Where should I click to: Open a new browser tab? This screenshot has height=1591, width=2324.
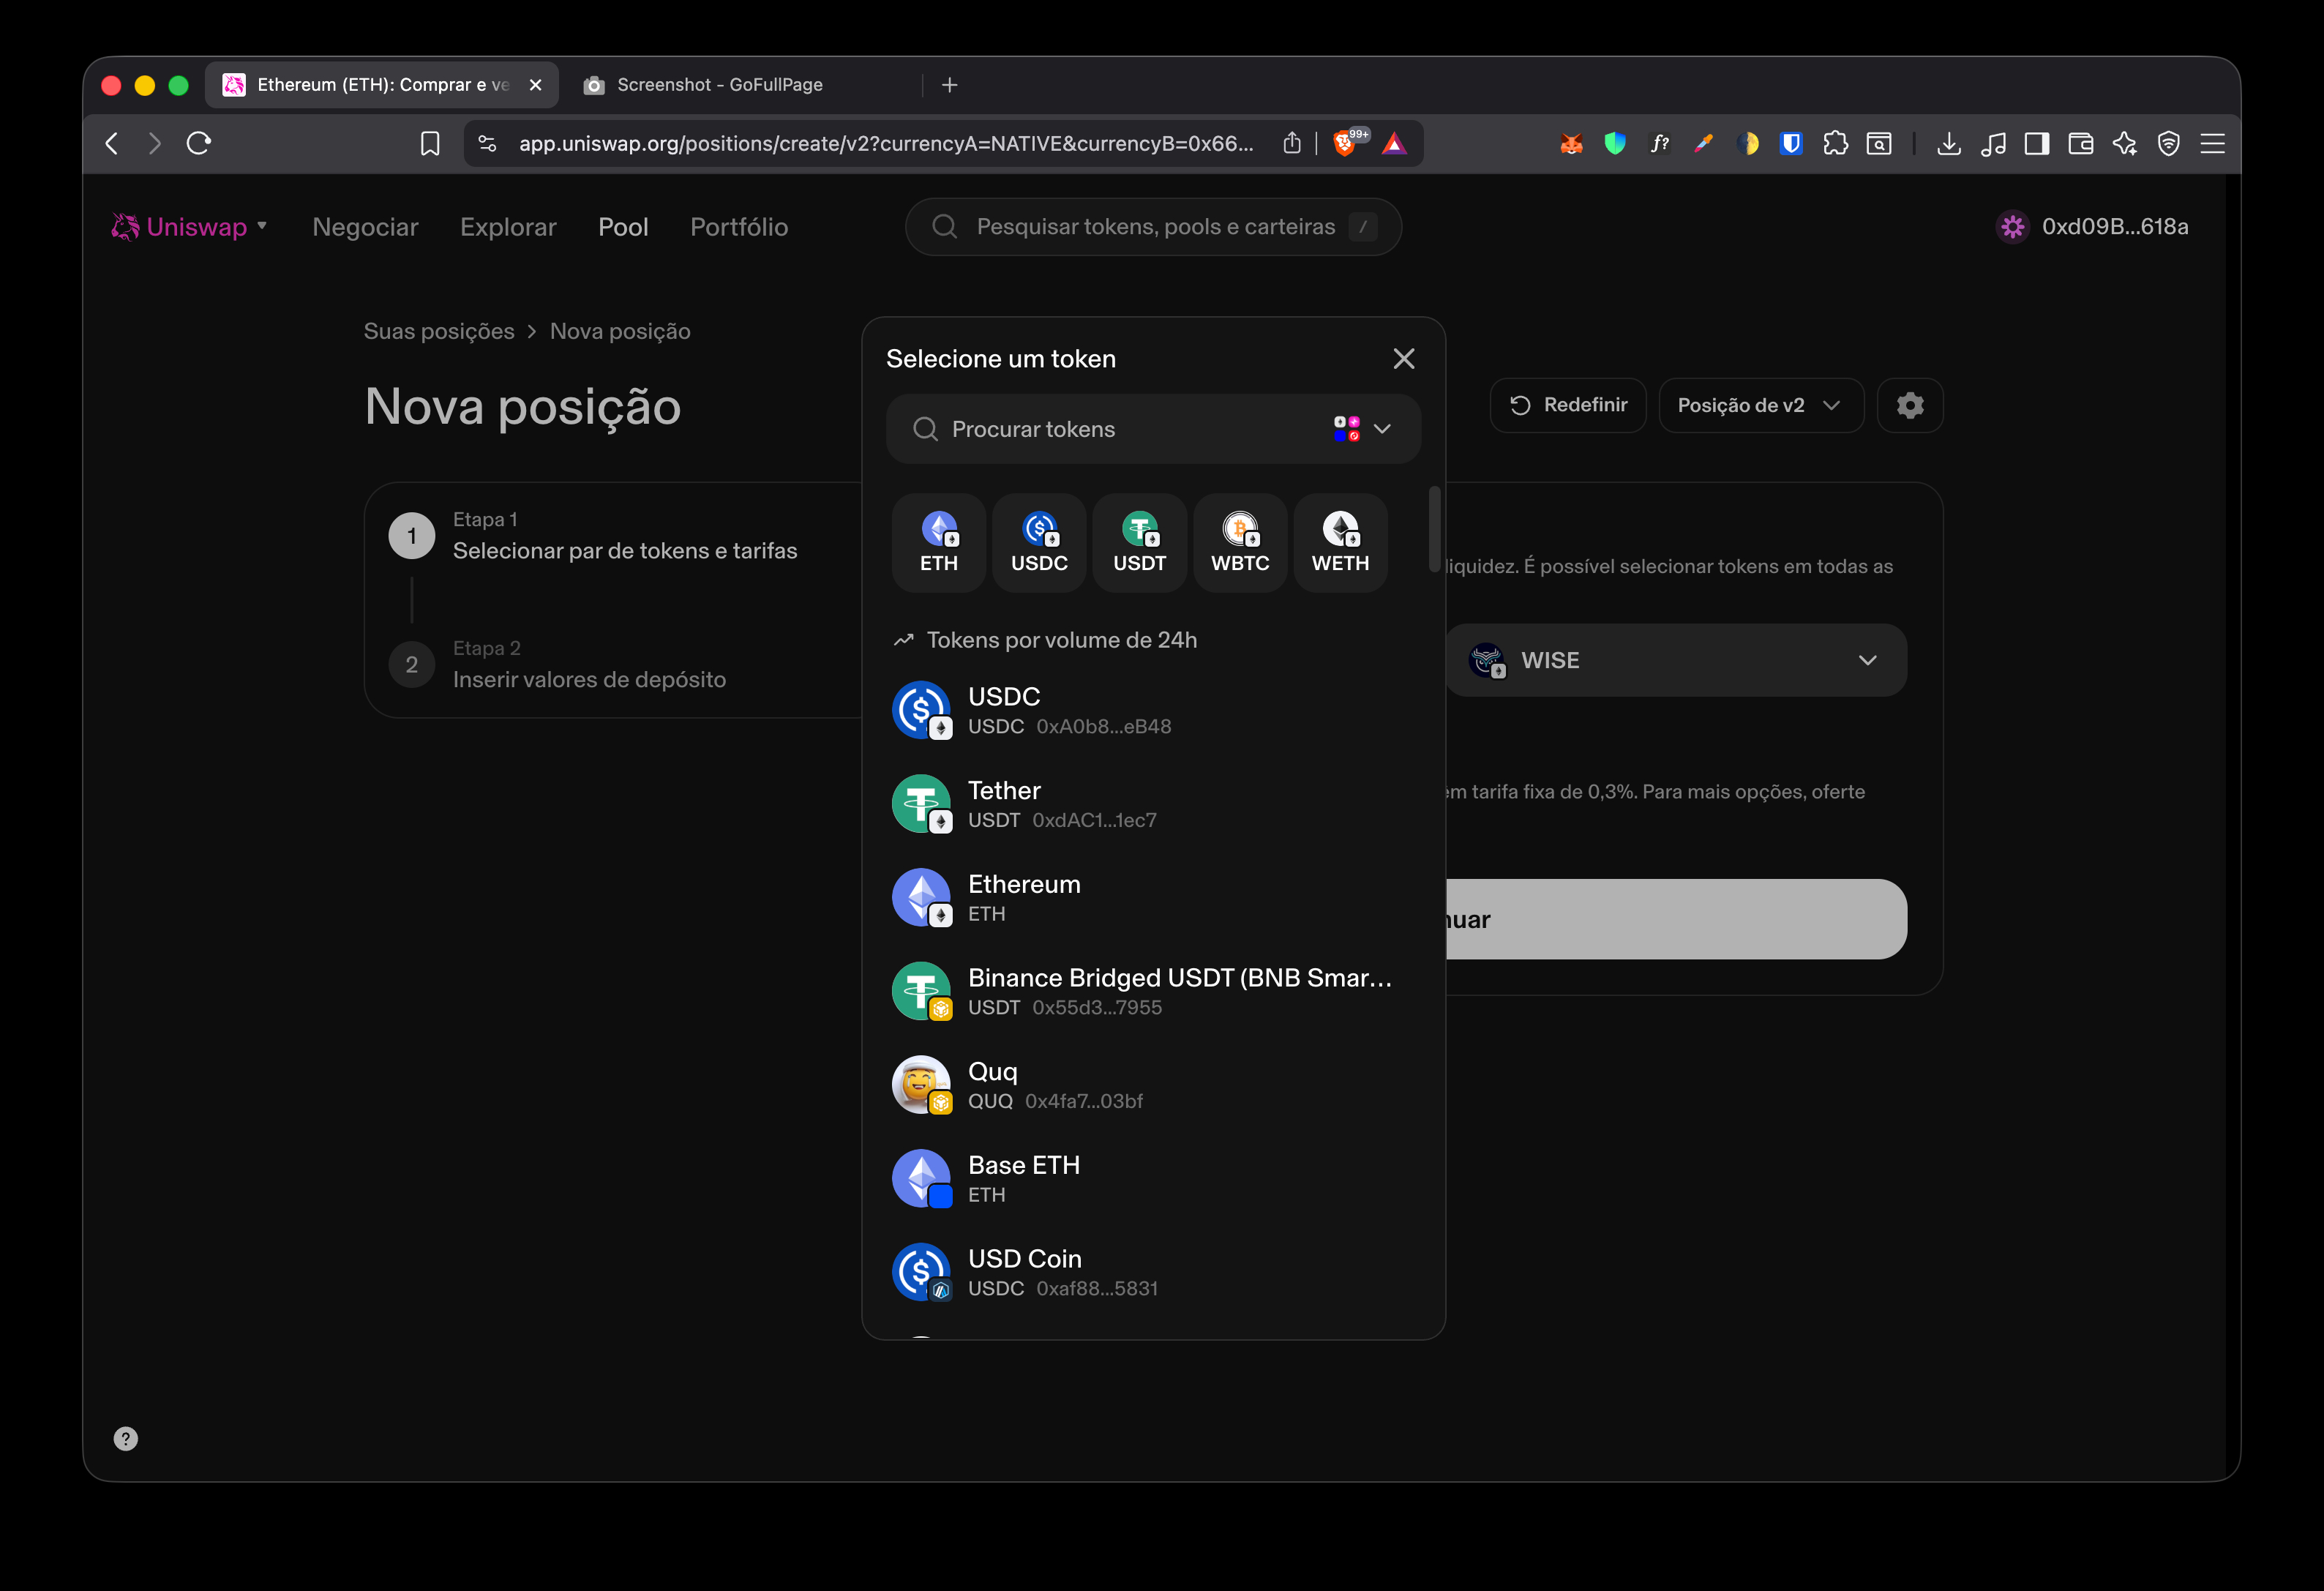point(949,85)
